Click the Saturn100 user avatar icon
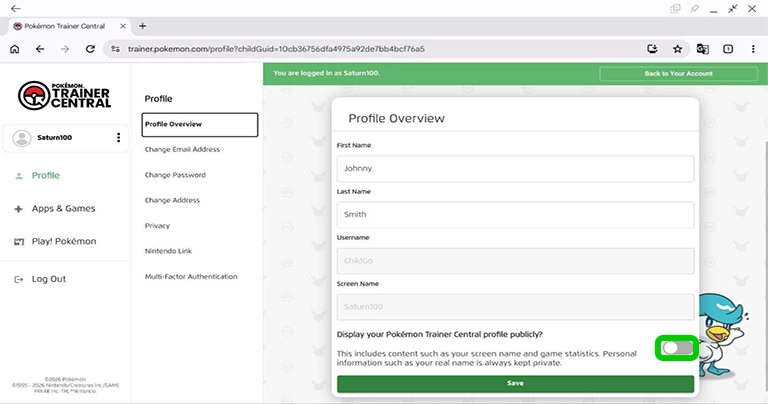Image resolution: width=768 pixels, height=404 pixels. pyautogui.click(x=22, y=138)
